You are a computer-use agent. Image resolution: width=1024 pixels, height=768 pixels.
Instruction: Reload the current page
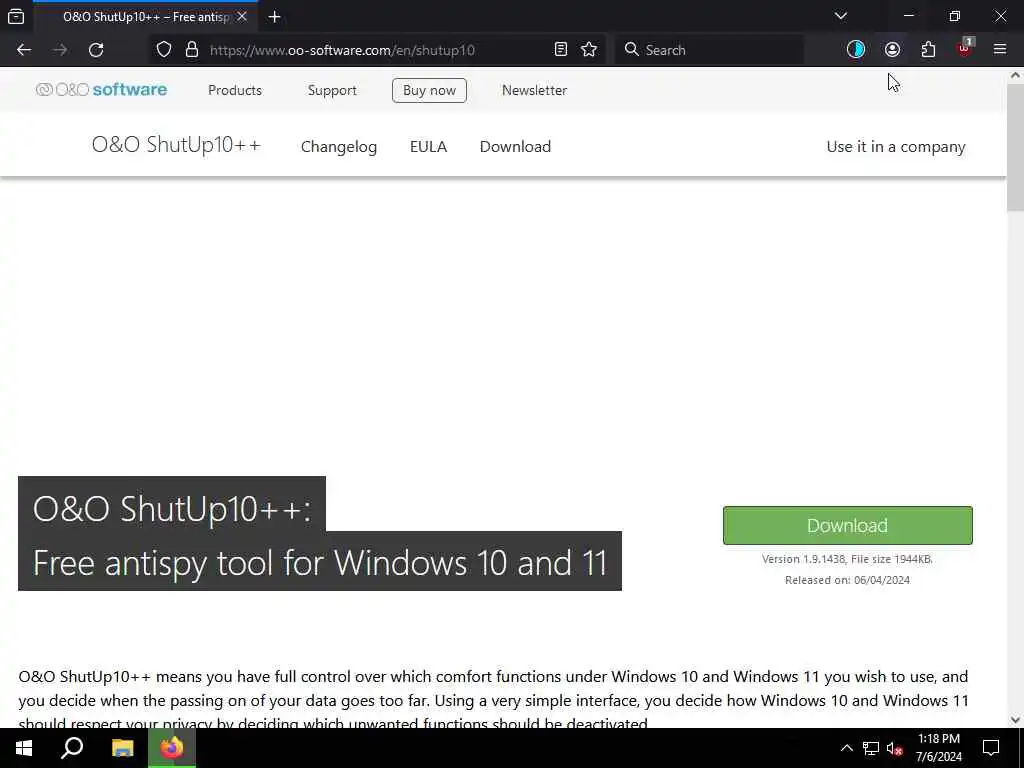pos(96,50)
